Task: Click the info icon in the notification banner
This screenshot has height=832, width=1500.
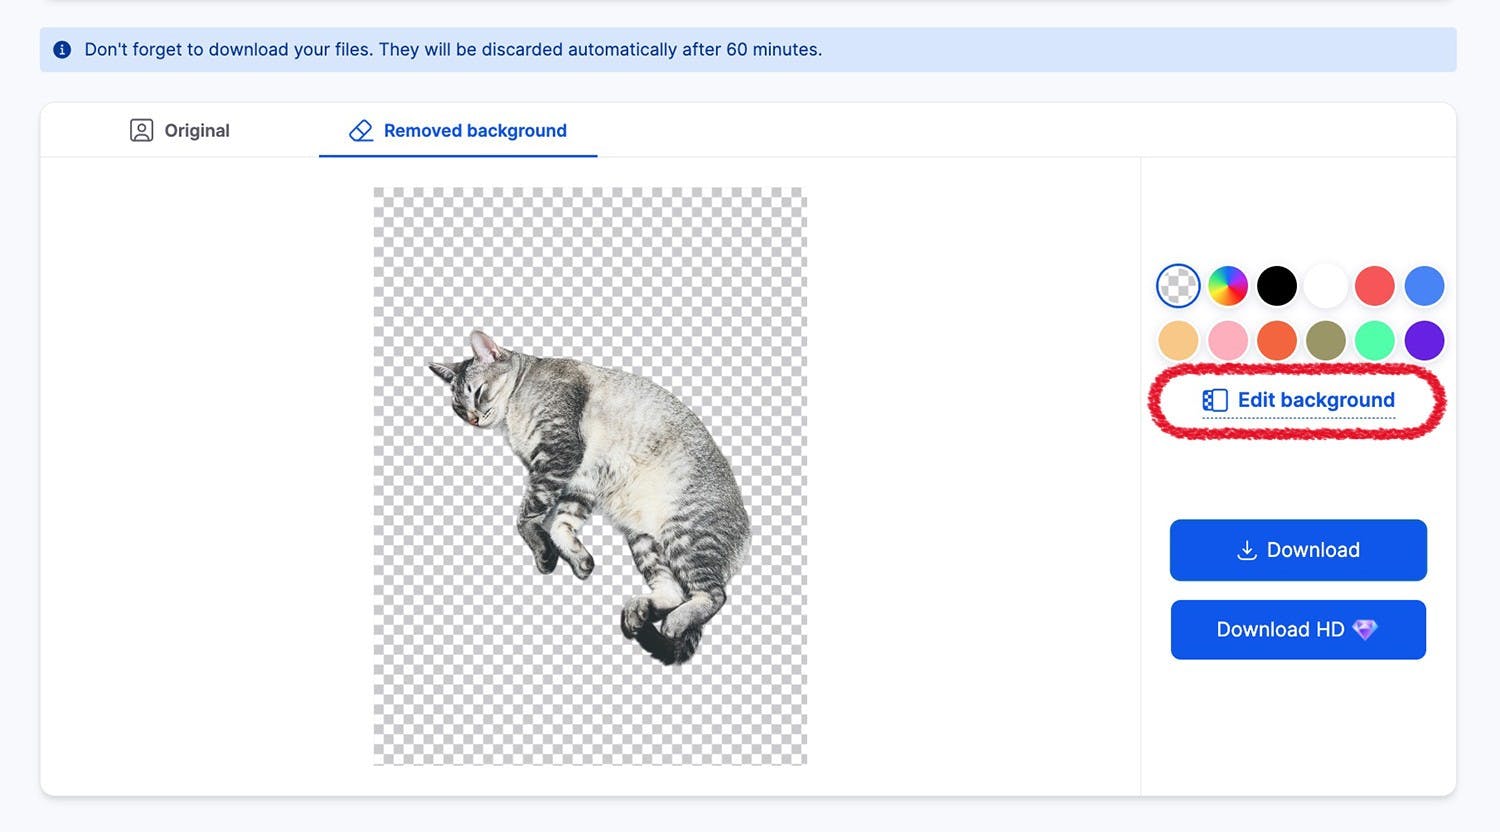Action: click(x=62, y=50)
